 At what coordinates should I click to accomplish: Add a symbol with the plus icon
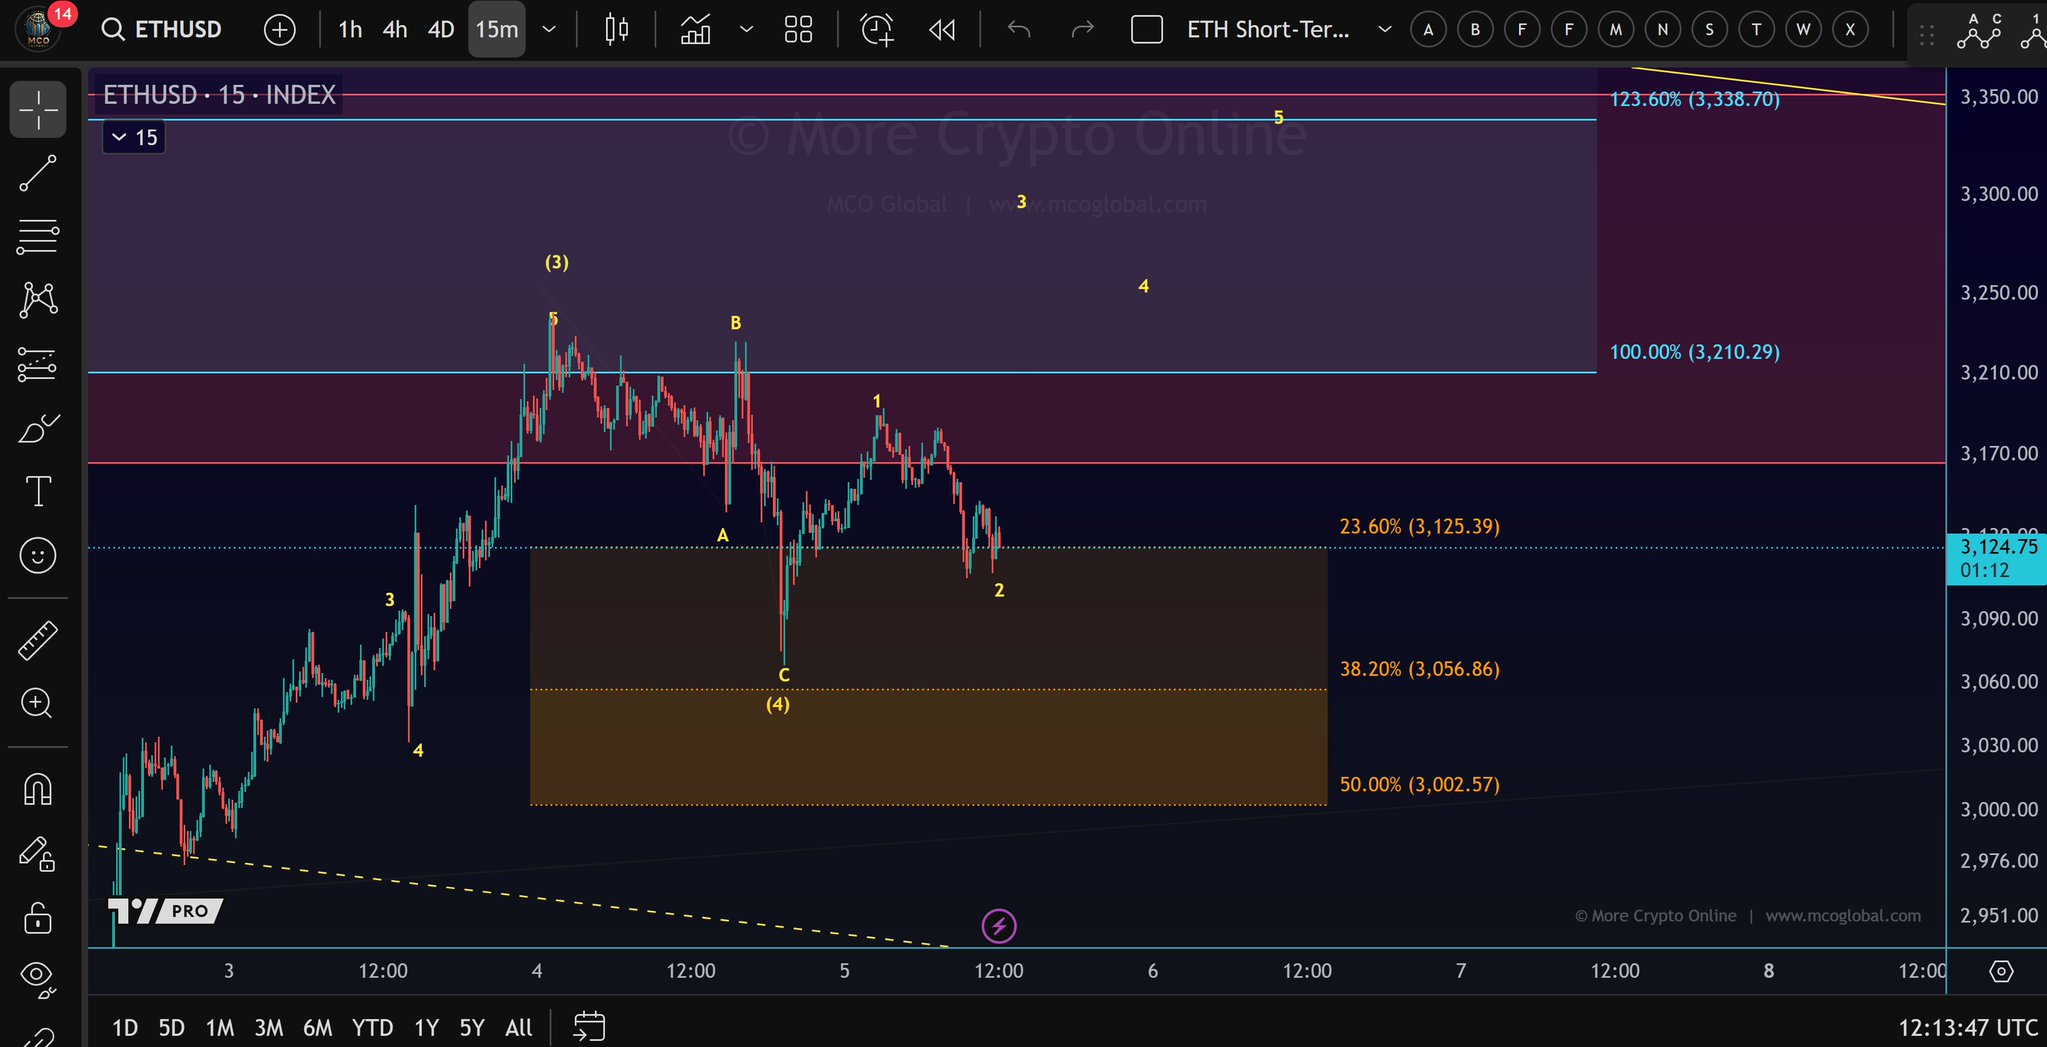pos(280,30)
